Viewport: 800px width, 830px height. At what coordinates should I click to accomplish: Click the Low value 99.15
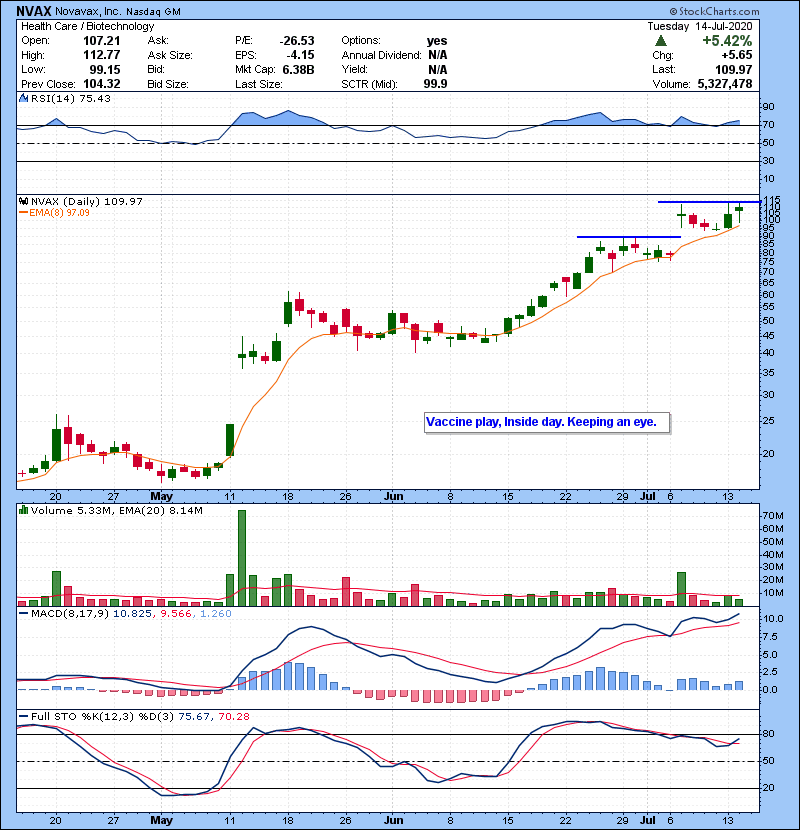(x=104, y=69)
